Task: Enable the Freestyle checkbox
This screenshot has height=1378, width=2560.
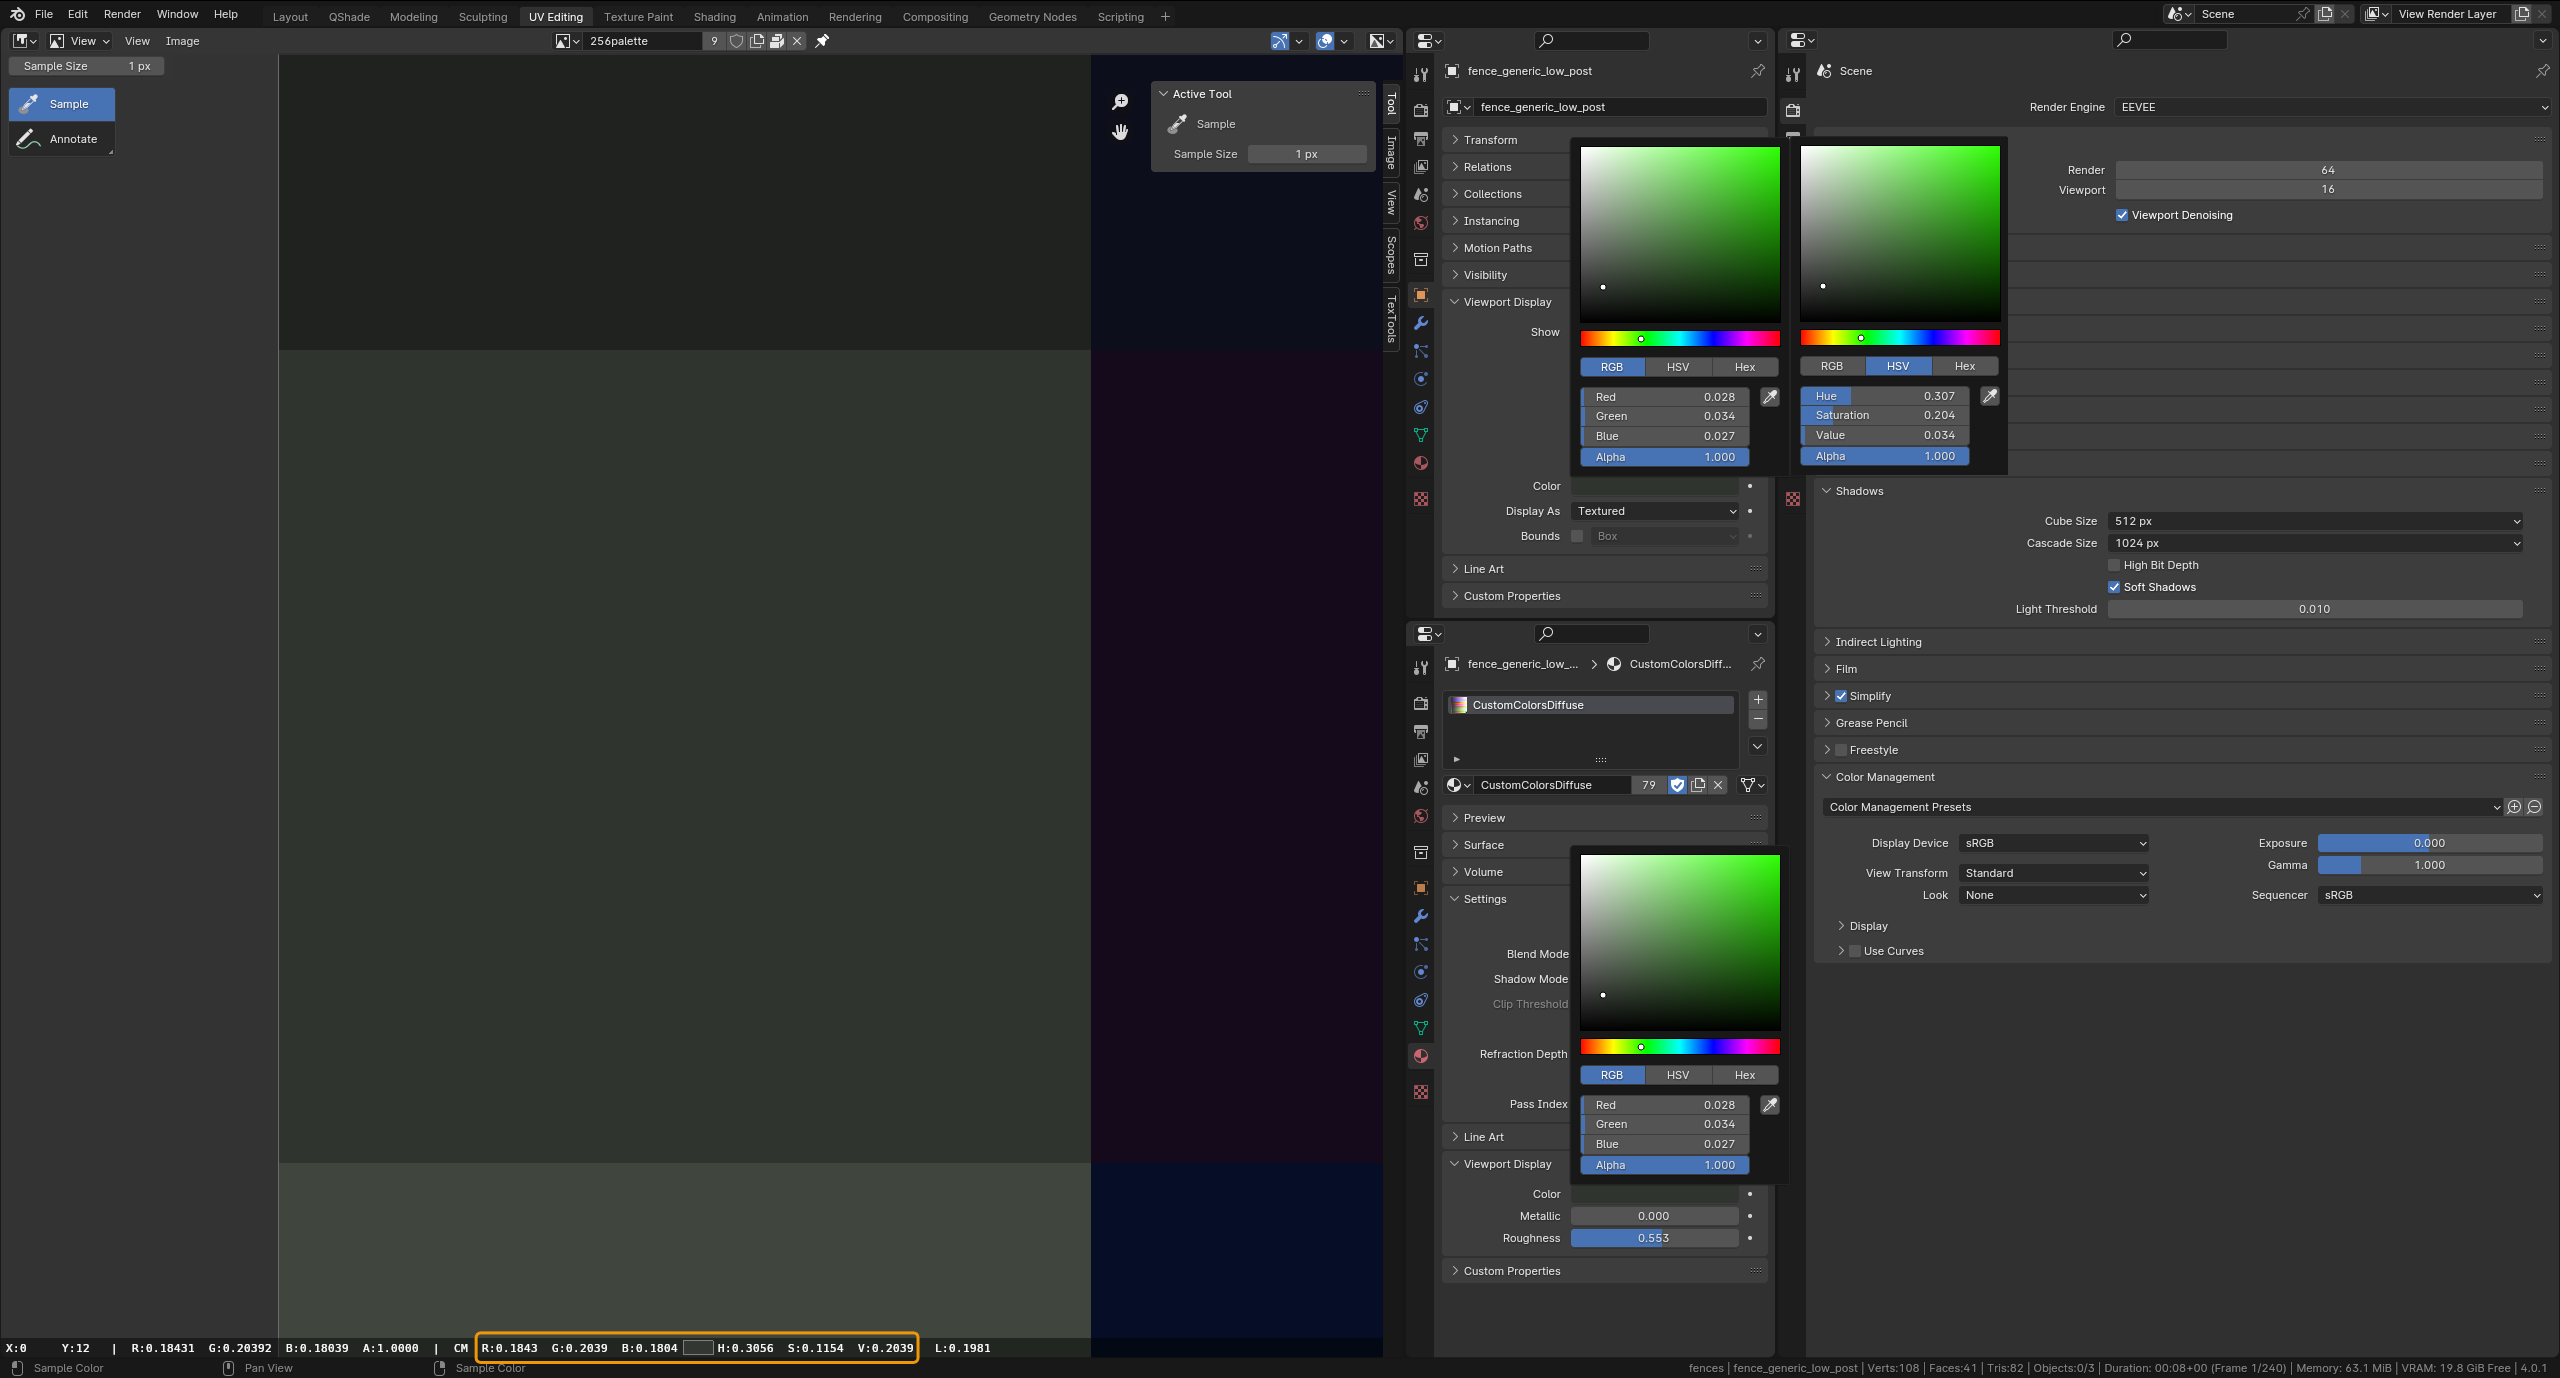Action: (x=1841, y=750)
